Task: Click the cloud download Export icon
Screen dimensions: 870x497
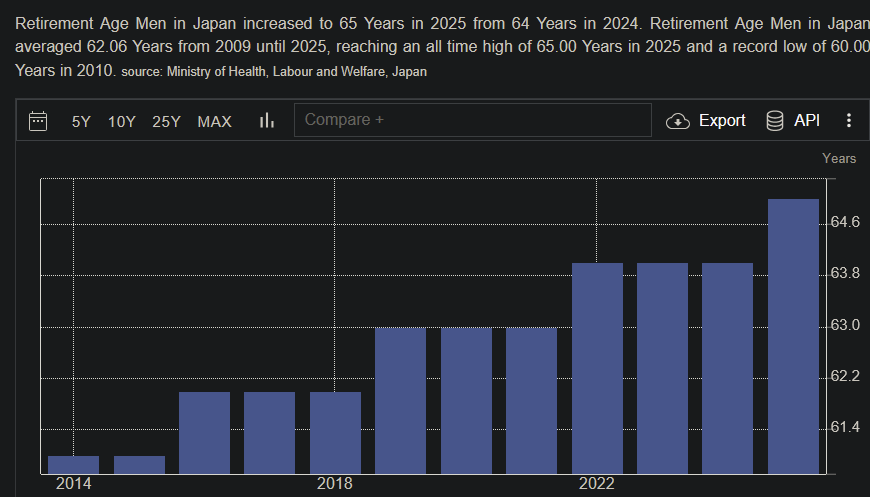Action: pos(677,121)
